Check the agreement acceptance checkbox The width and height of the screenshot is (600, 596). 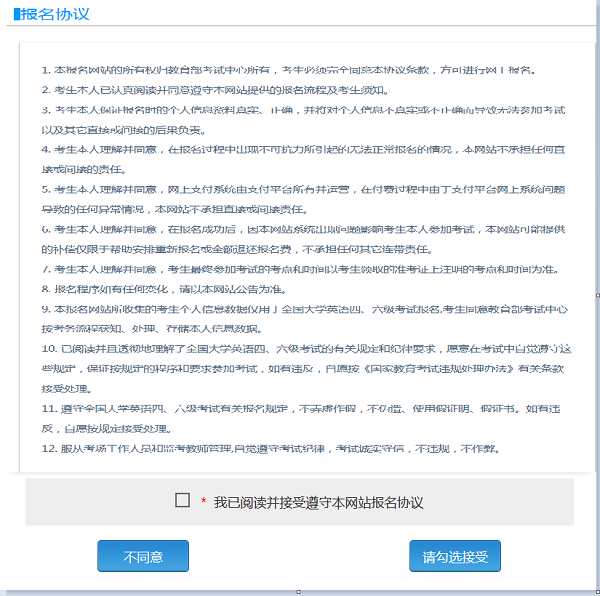tap(182, 501)
